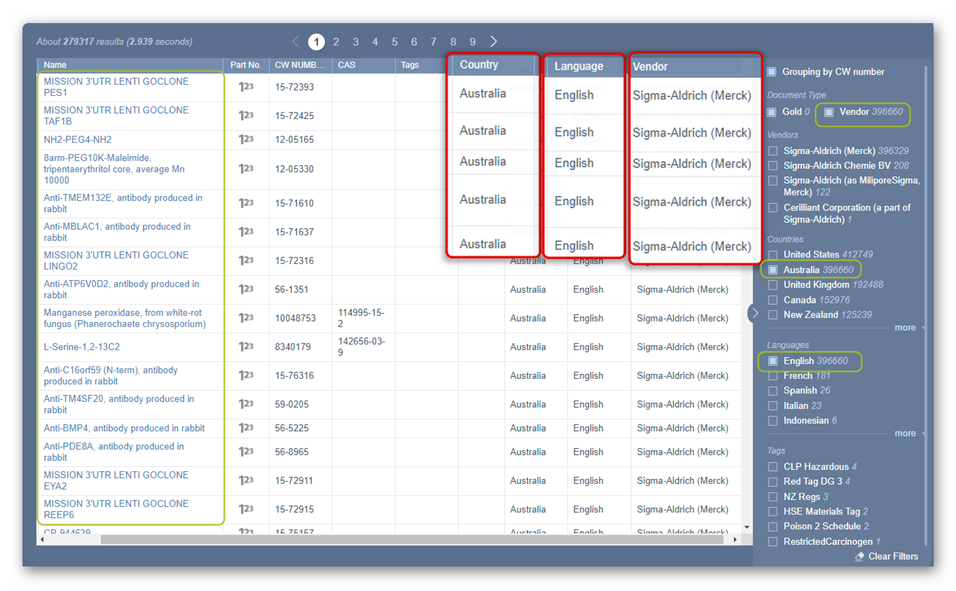The width and height of the screenshot is (956, 591).
Task: Click part number icon for NH2-PEG4-NH2 row
Action: (245, 140)
